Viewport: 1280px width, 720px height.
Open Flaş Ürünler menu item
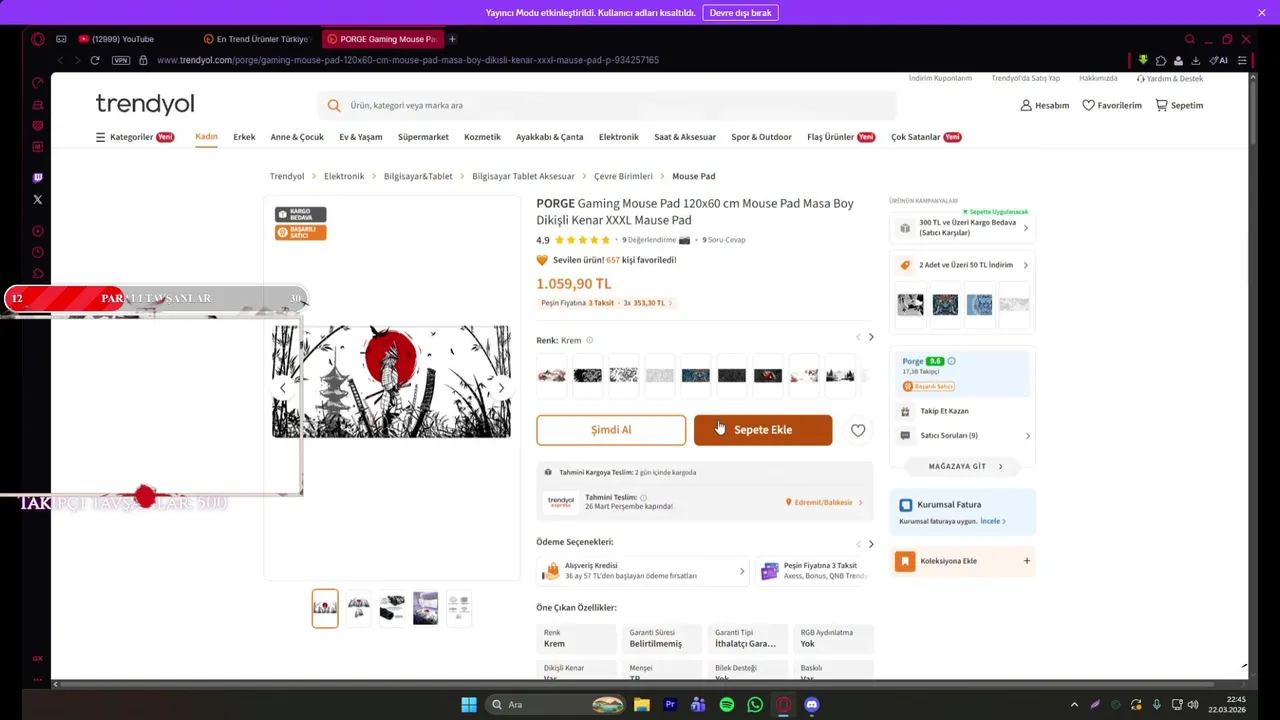[x=841, y=137]
